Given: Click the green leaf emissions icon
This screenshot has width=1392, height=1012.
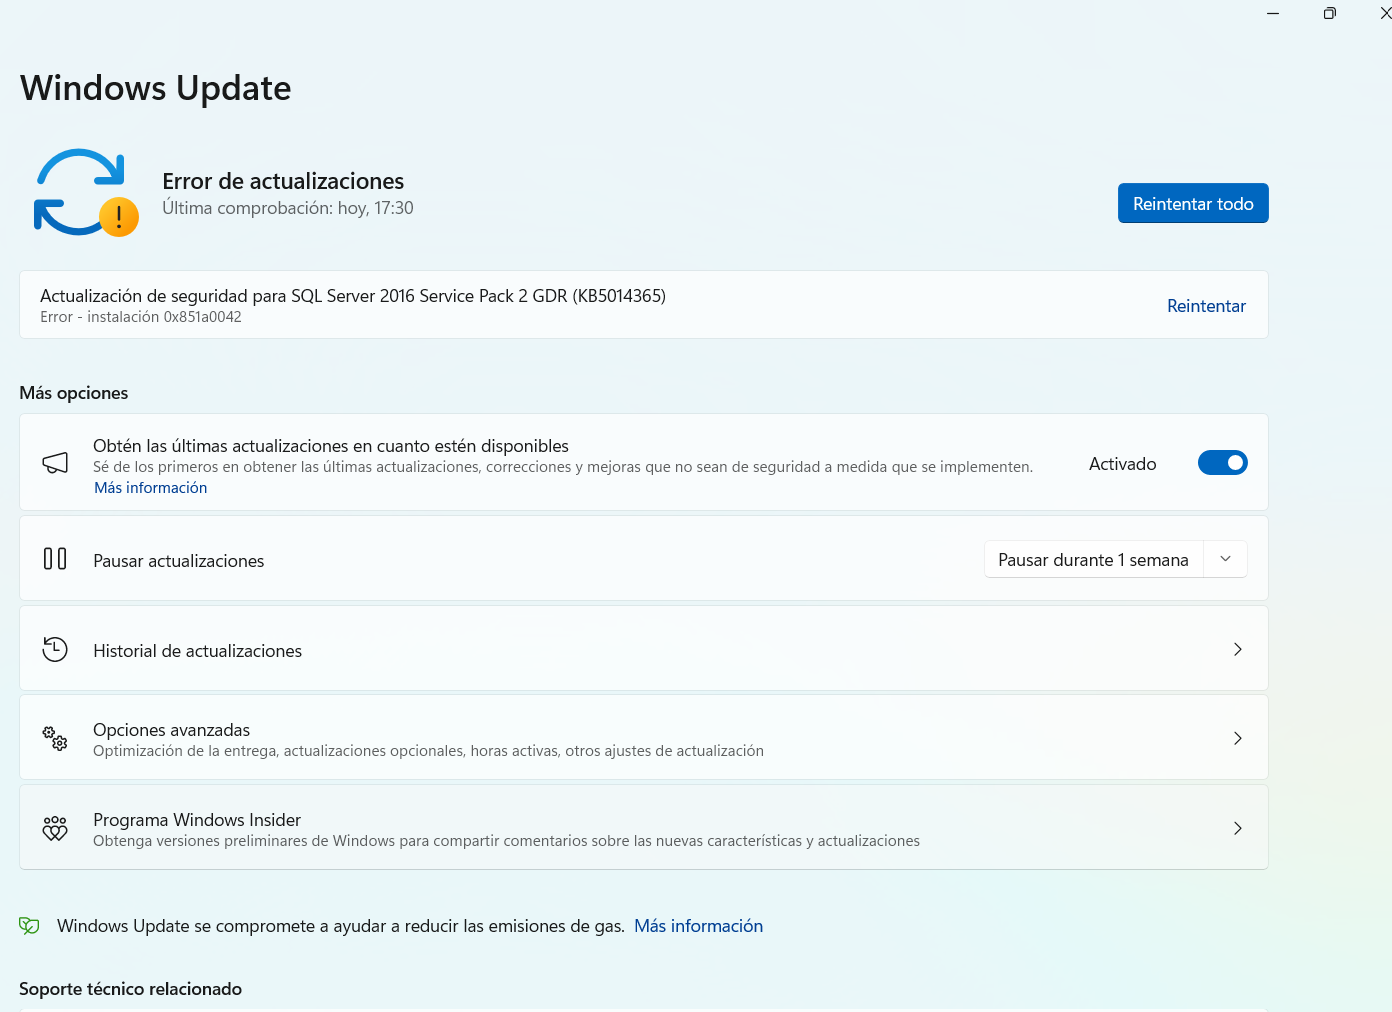Looking at the screenshot, I should [29, 926].
